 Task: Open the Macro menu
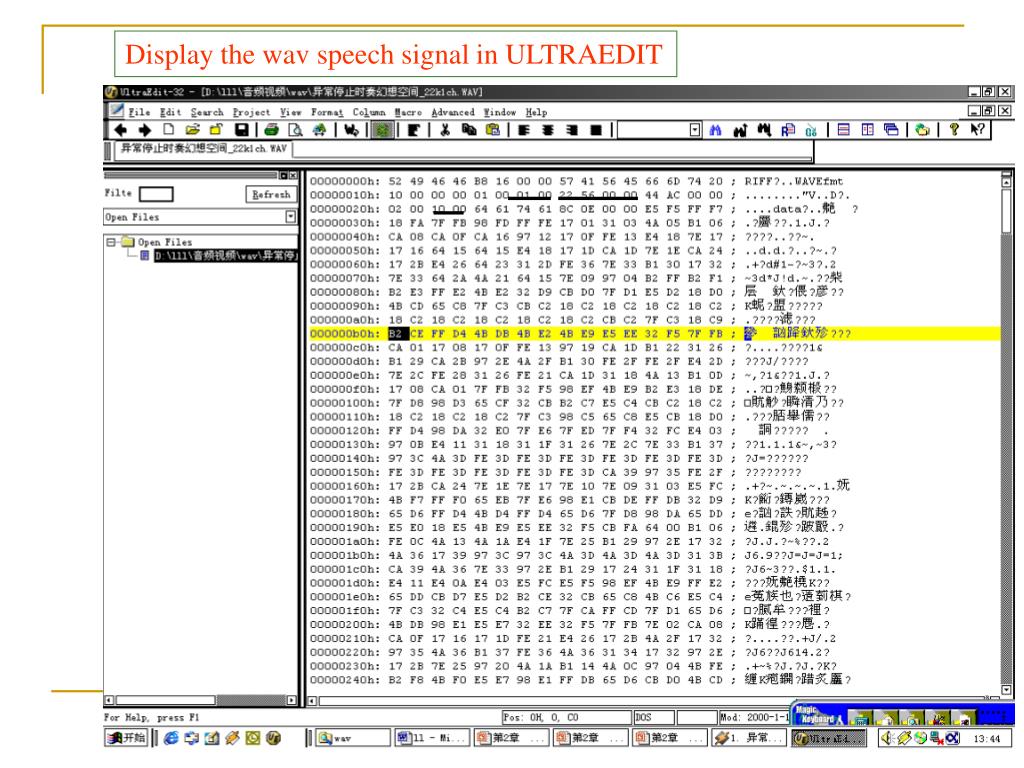408,112
